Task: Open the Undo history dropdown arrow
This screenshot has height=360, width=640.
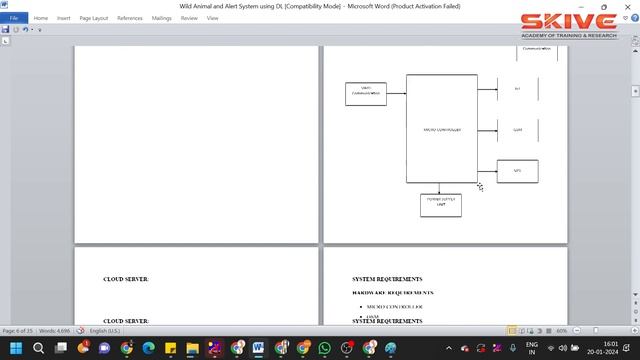Action: pos(32,29)
